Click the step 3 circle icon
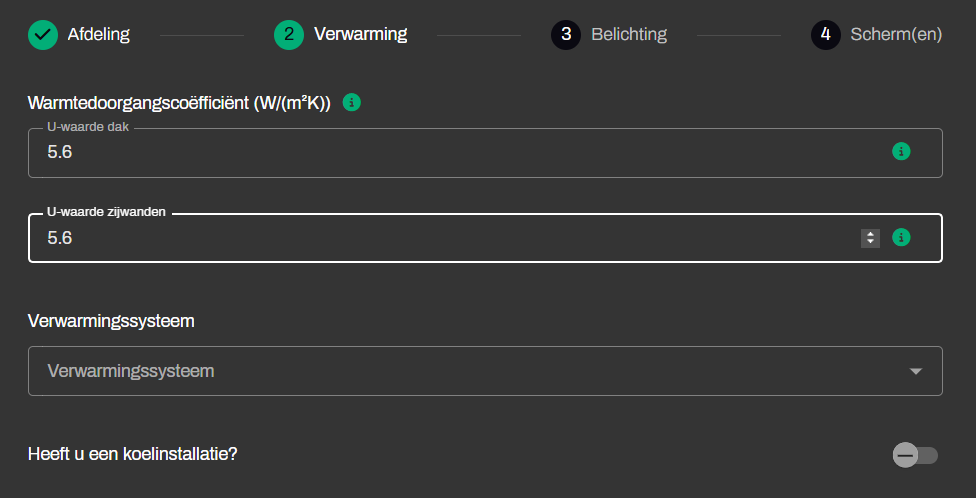Viewport: 976px width, 498px height. [565, 35]
